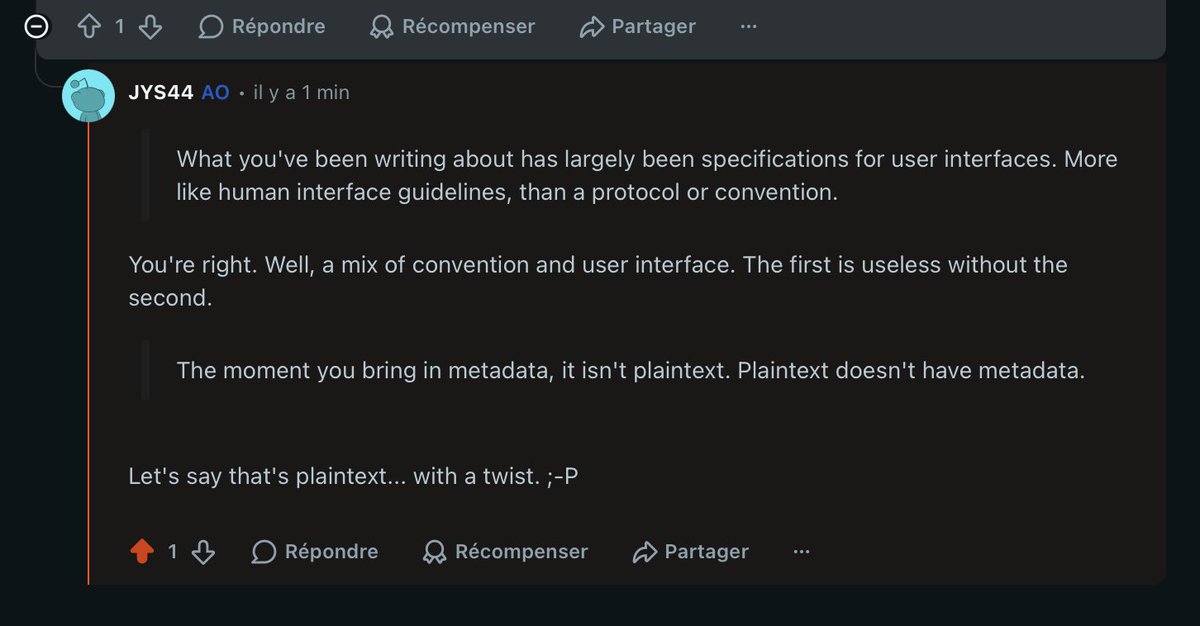Share JYS44's comment with Partager

pos(691,551)
